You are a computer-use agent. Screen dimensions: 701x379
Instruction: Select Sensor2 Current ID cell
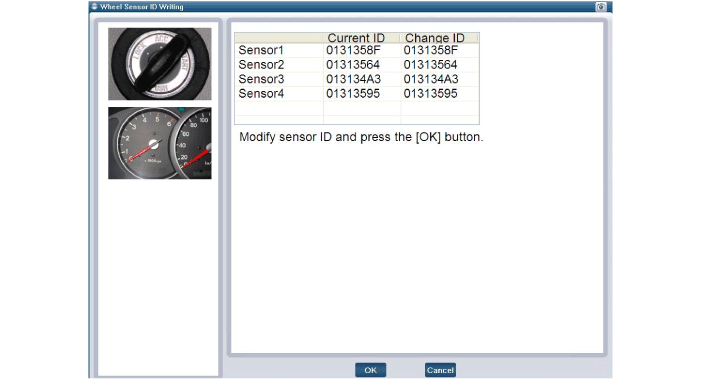point(362,65)
